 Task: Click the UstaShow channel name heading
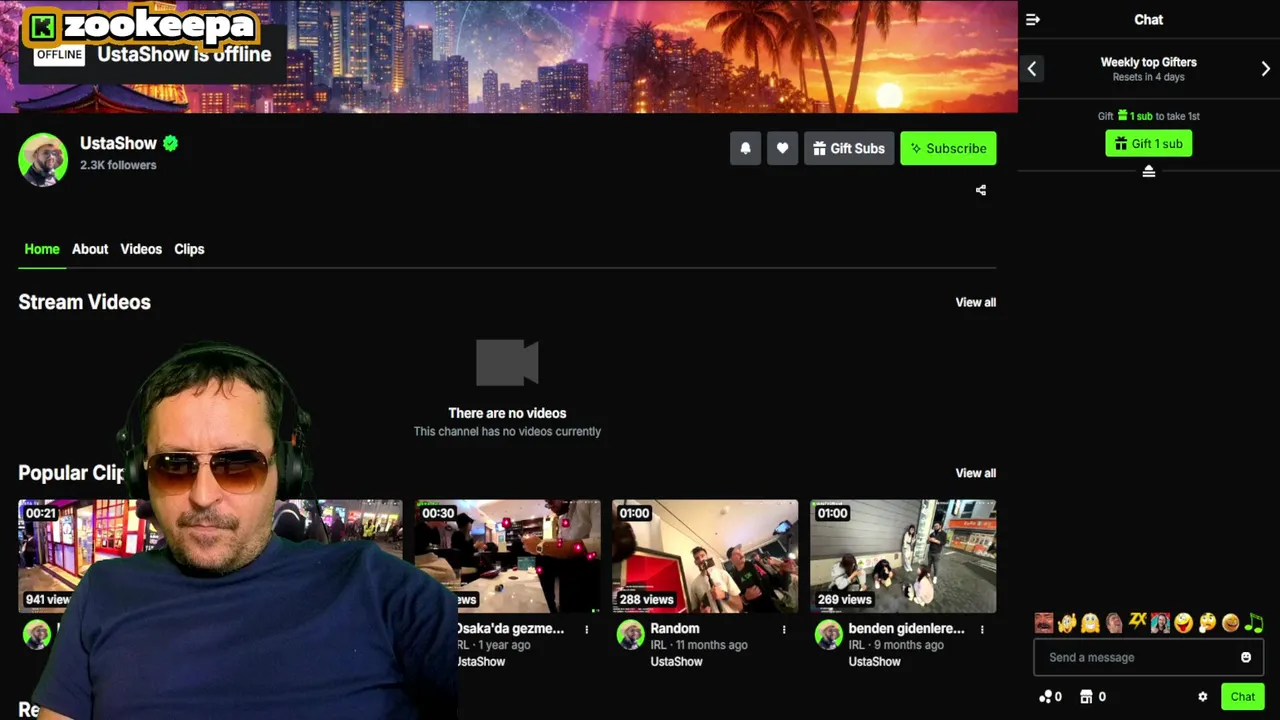(118, 143)
